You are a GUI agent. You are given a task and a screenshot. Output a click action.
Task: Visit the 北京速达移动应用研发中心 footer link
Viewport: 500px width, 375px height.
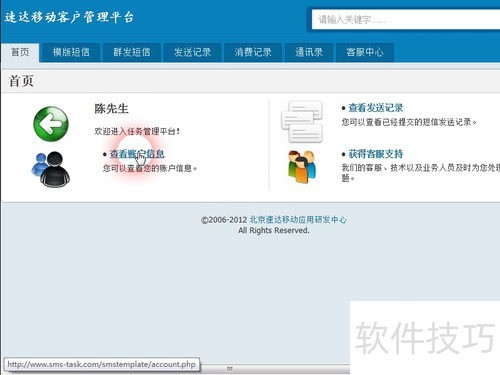(298, 220)
